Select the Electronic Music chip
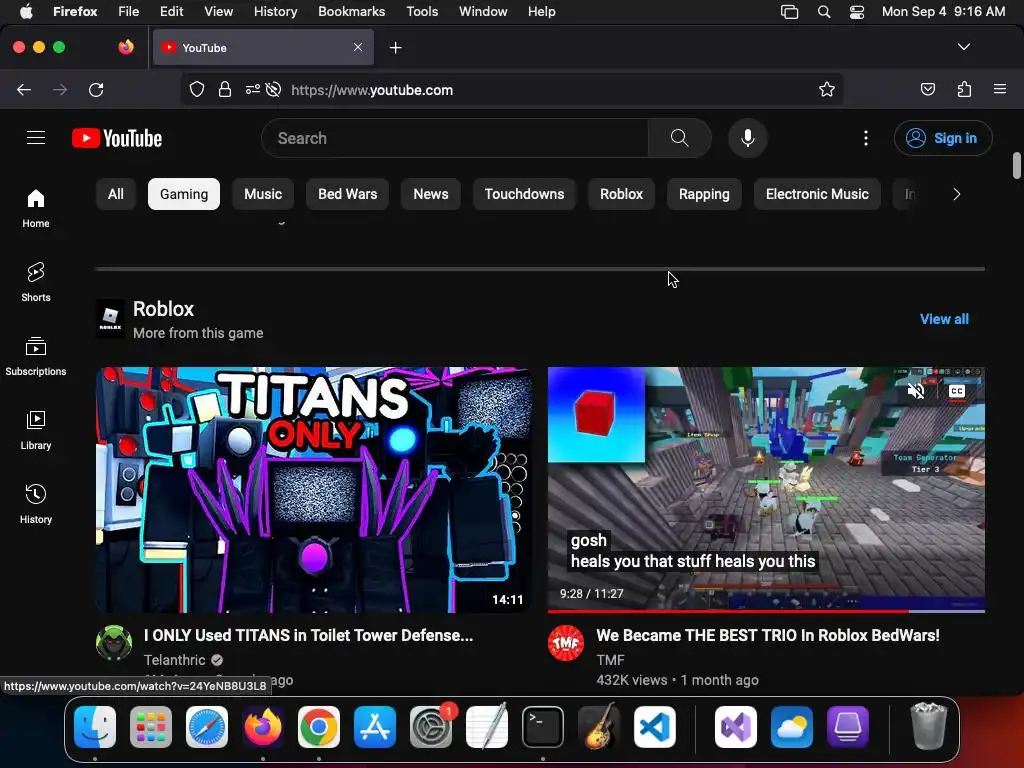Viewport: 1024px width, 768px height. 817,194
